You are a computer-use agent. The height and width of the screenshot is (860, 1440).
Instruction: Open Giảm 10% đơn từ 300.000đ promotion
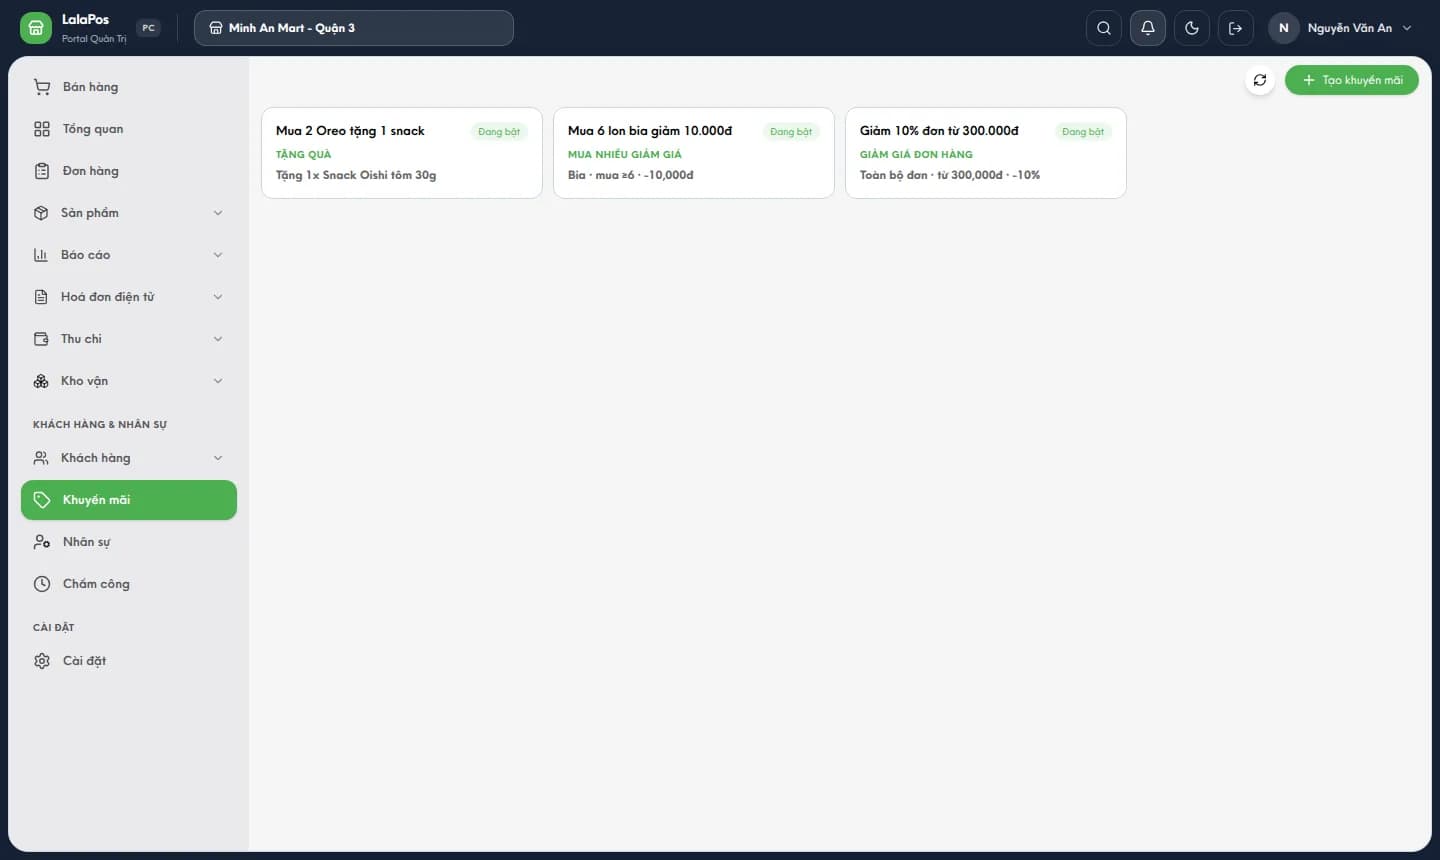click(x=986, y=153)
